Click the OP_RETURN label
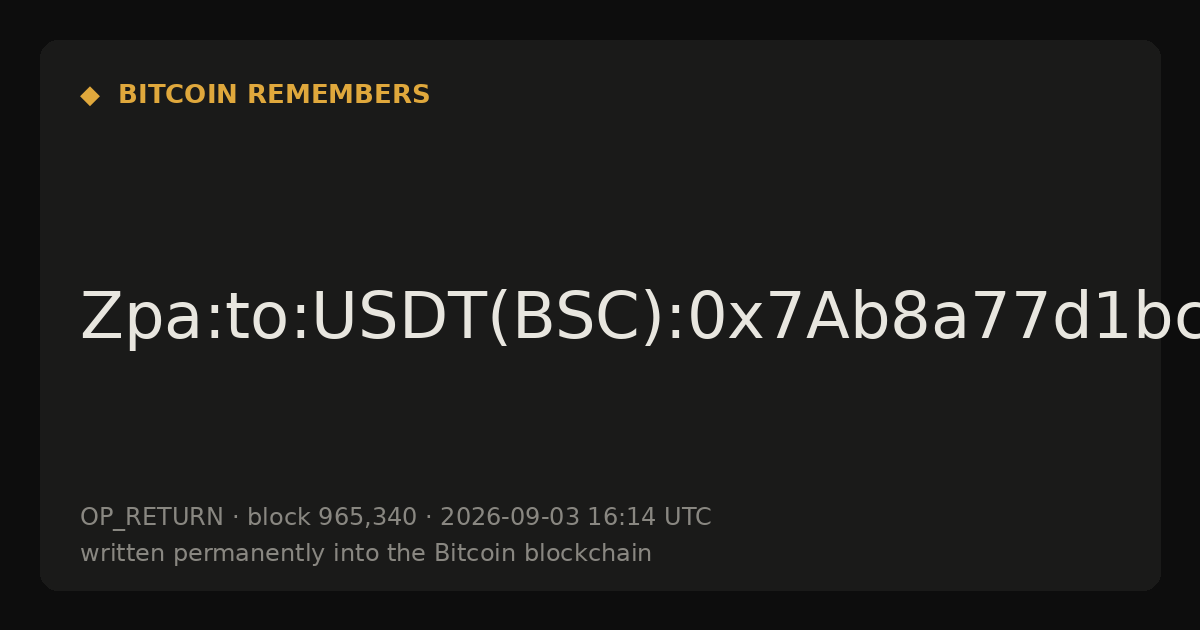The width and height of the screenshot is (1200, 630). [x=151, y=518]
